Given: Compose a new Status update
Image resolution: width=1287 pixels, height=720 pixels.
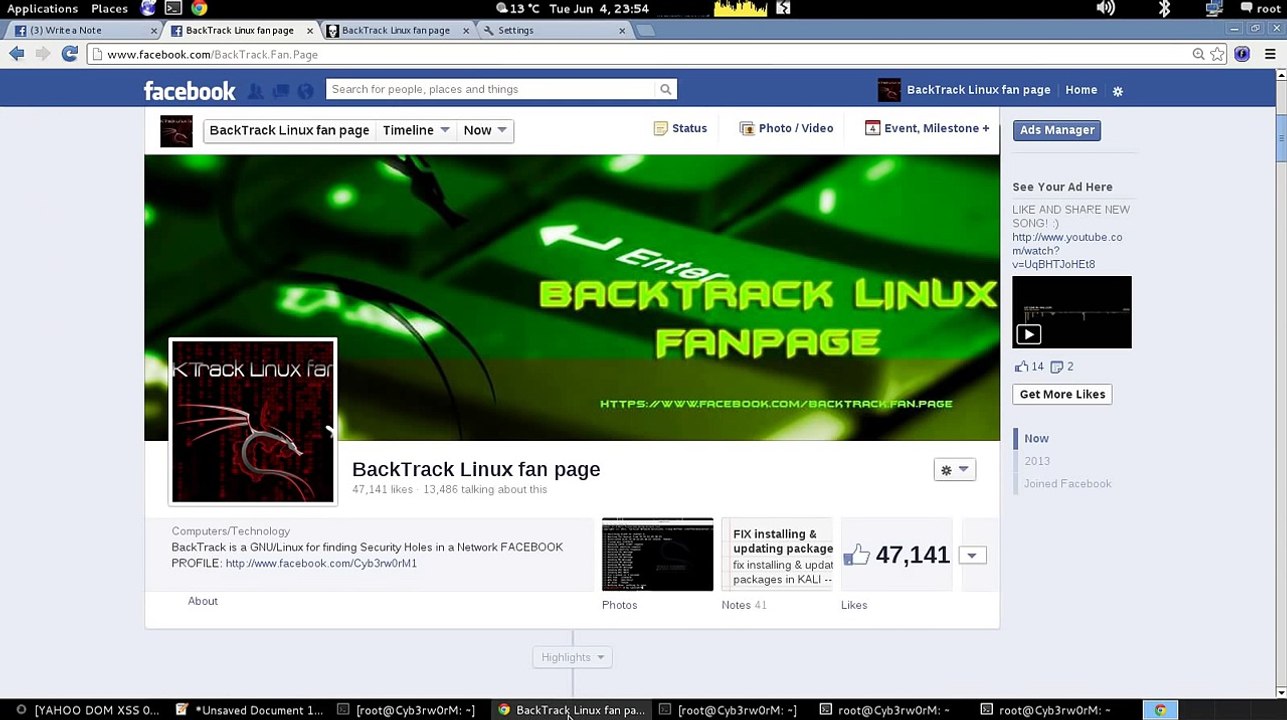Looking at the screenshot, I should (x=680, y=128).
